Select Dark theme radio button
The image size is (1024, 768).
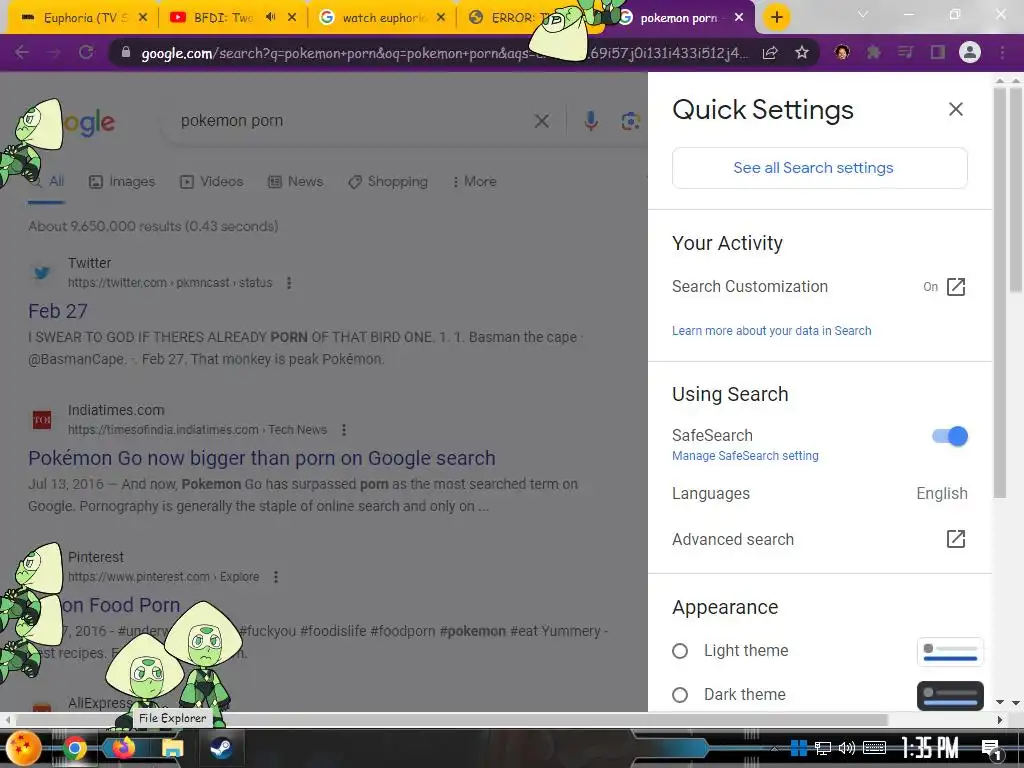tap(680, 695)
